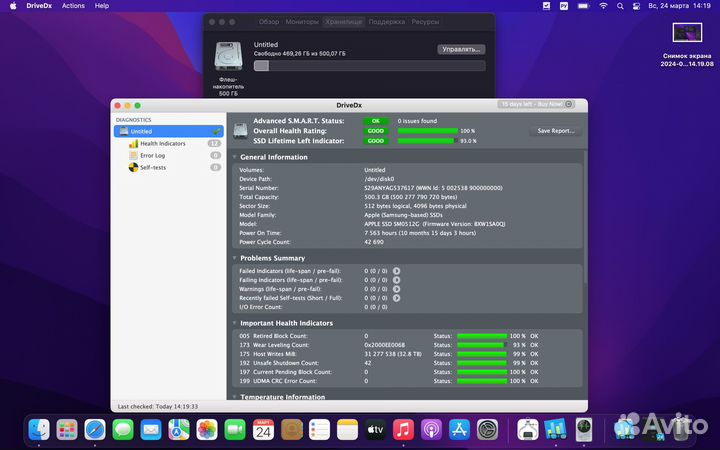Show details for Failing Indicators row
Screen dimensions: 720x450
click(x=396, y=280)
